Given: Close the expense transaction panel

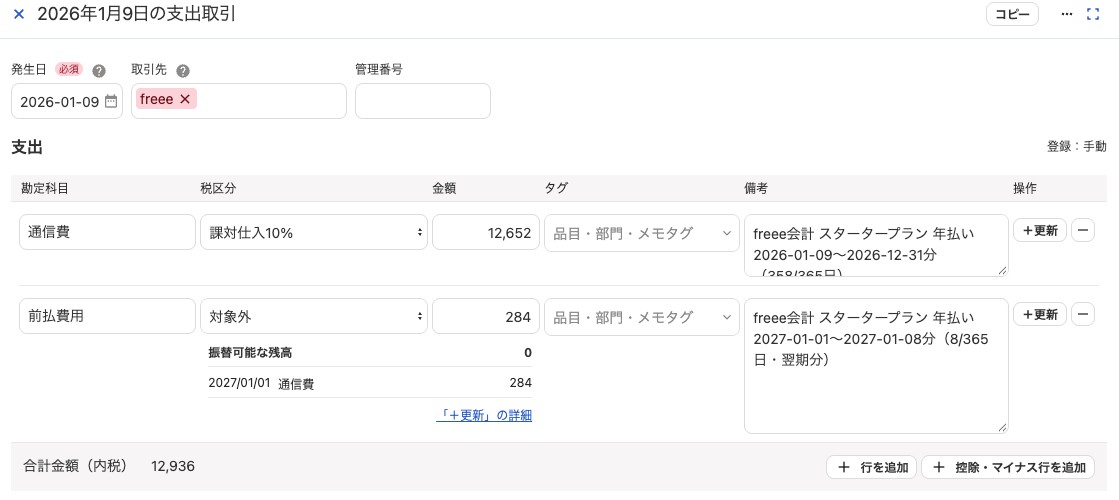Looking at the screenshot, I should click(19, 14).
